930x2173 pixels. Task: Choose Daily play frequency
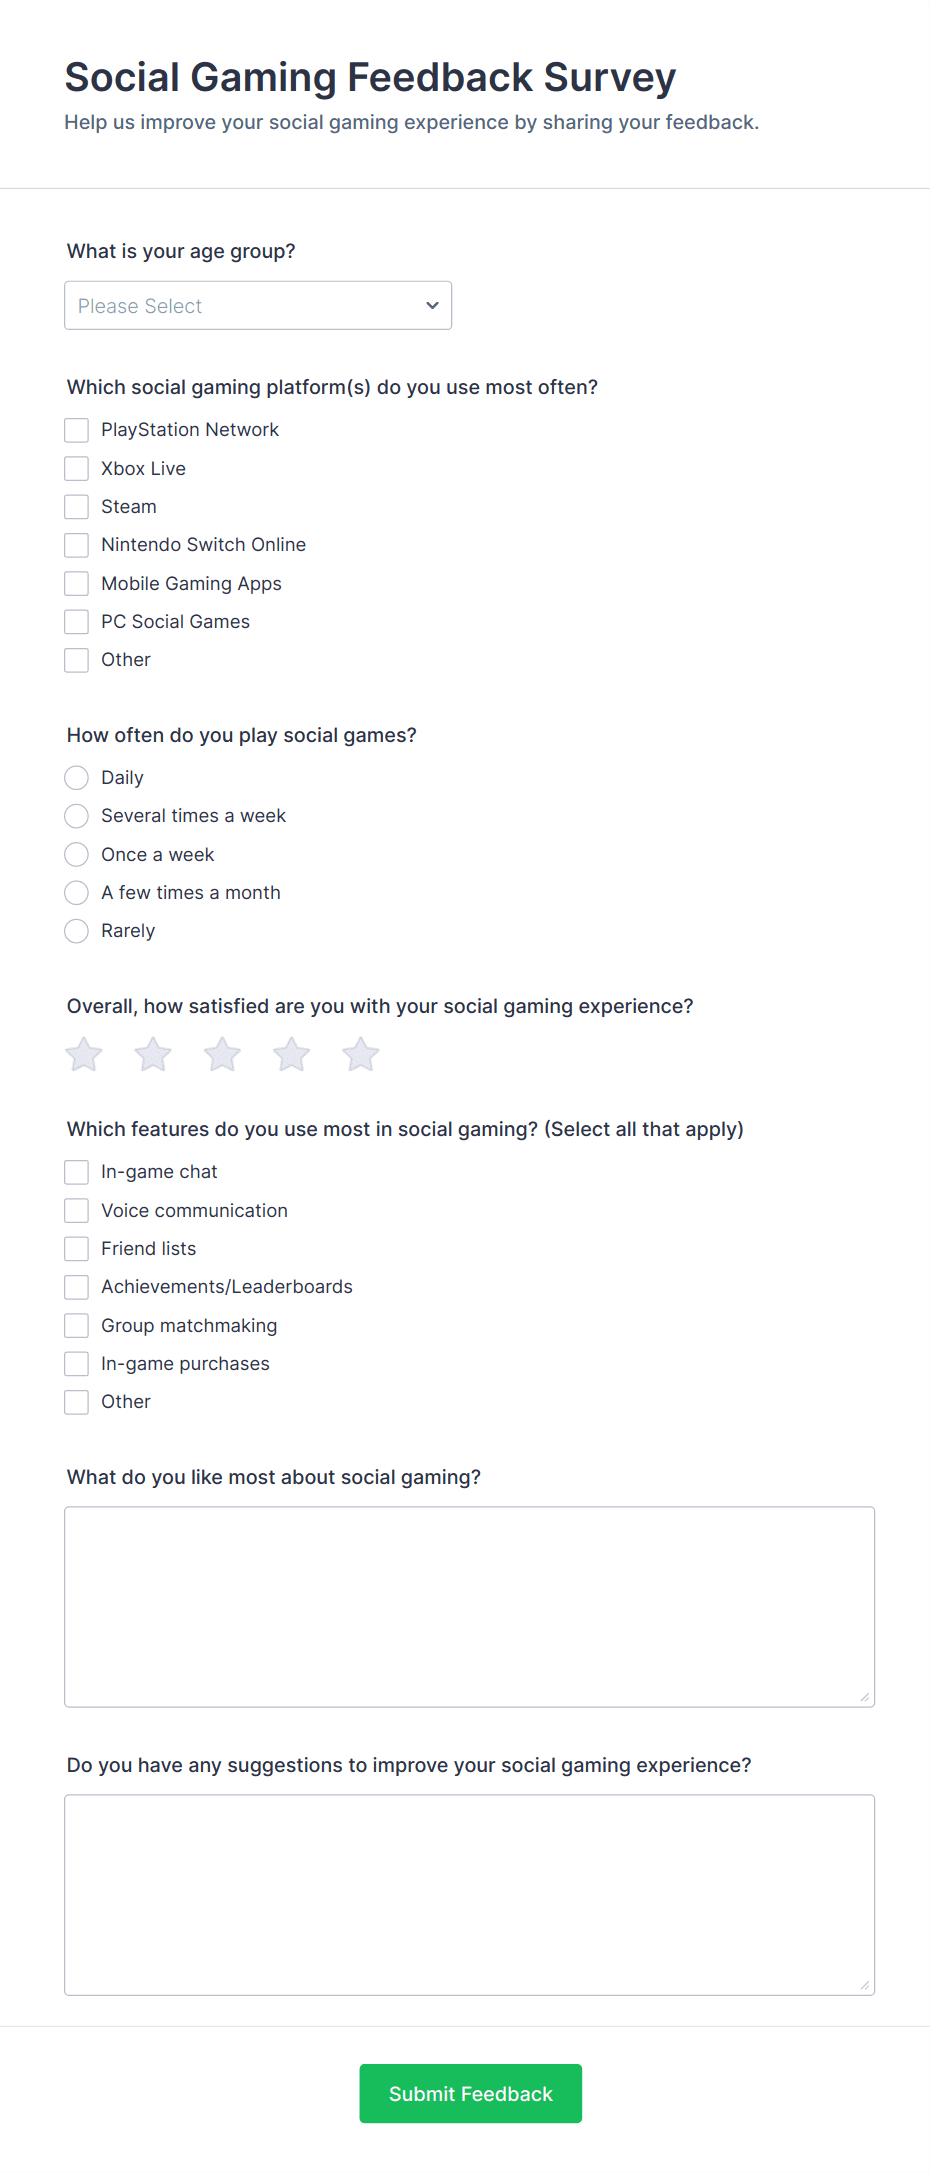pyautogui.click(x=76, y=777)
